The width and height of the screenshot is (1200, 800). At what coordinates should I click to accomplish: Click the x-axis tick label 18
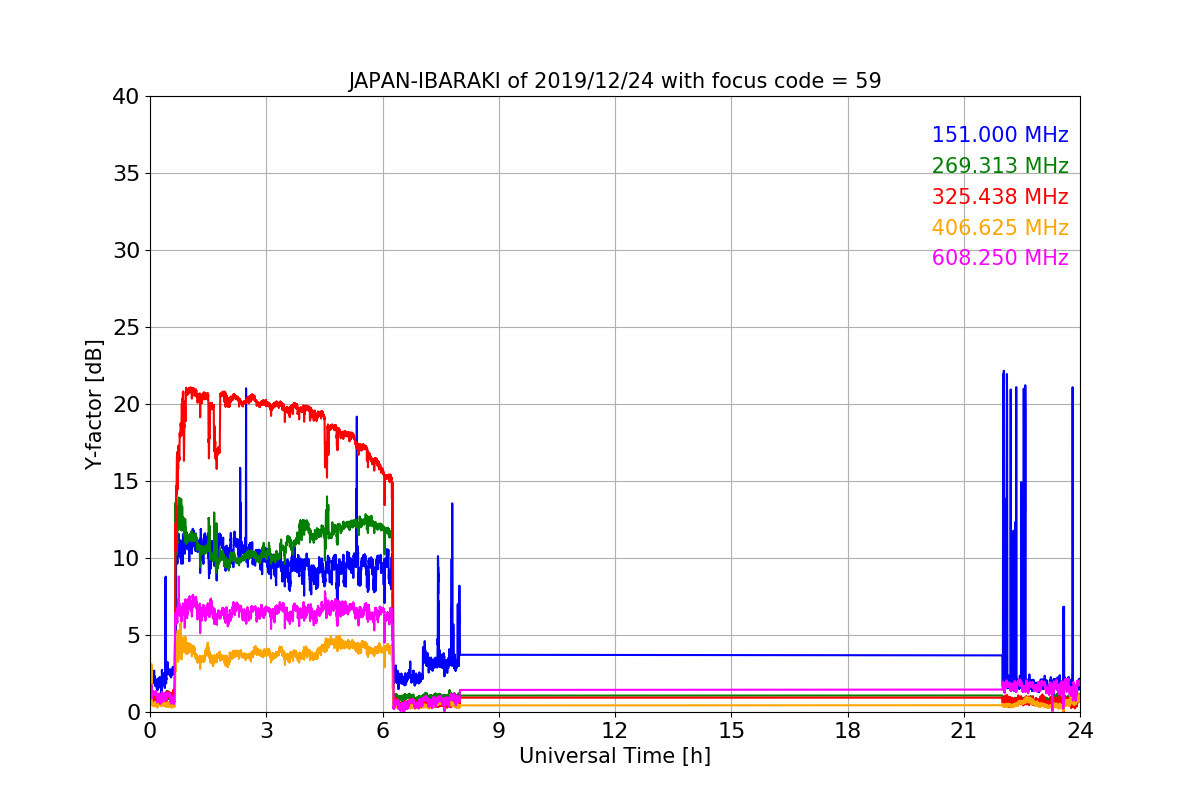point(848,731)
